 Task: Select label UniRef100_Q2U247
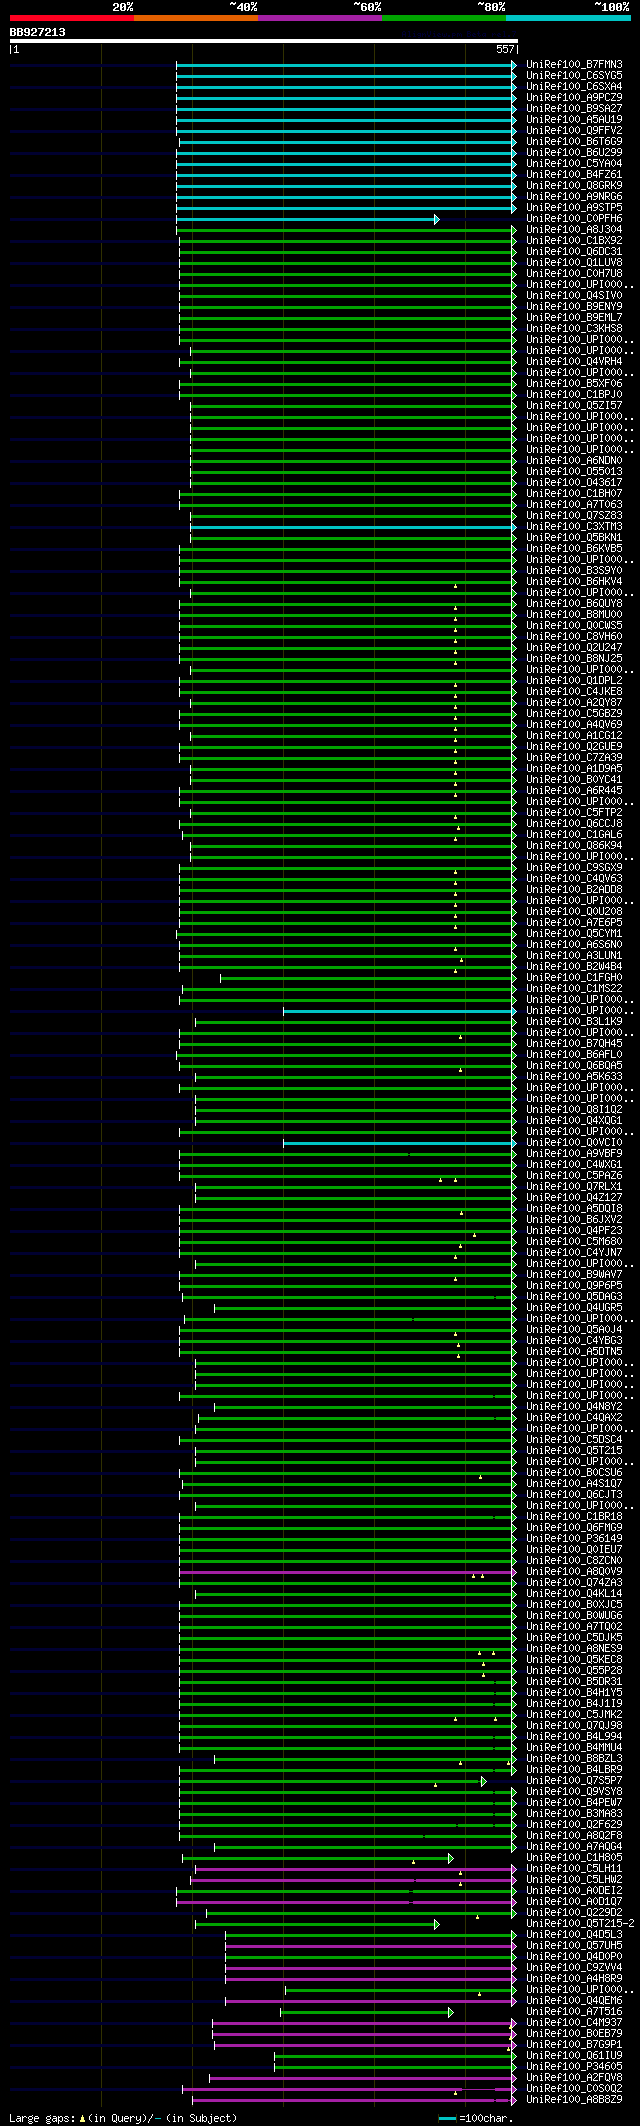tap(574, 648)
